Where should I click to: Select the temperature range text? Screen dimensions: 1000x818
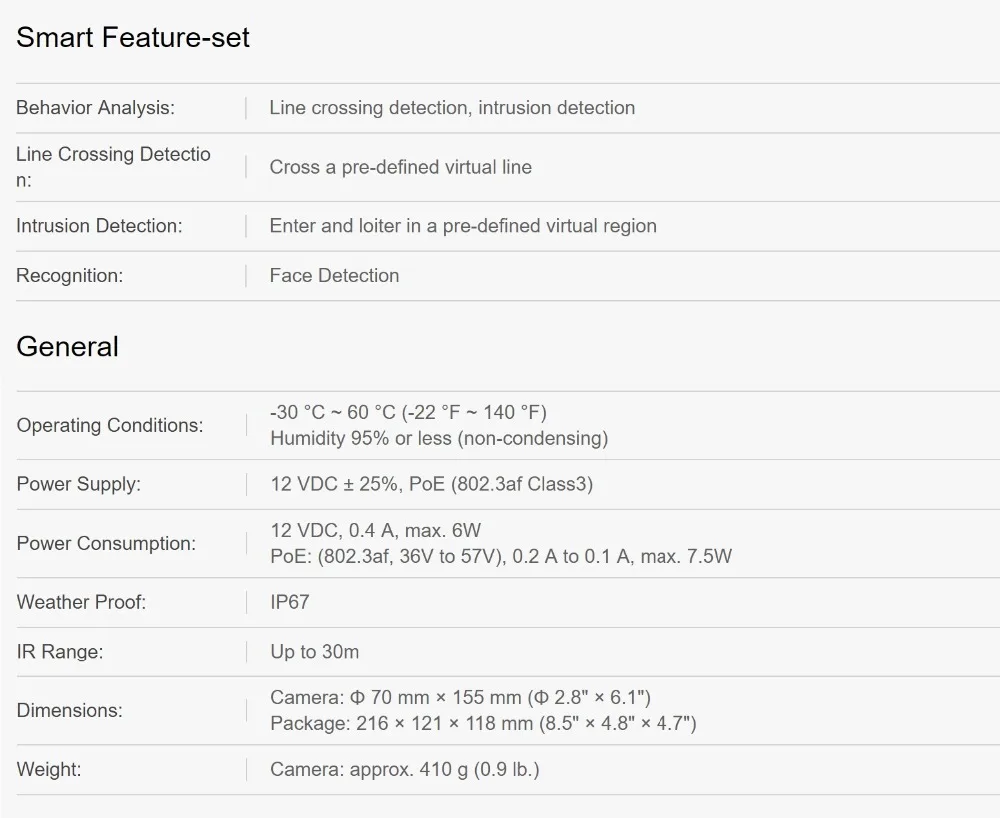(x=408, y=412)
